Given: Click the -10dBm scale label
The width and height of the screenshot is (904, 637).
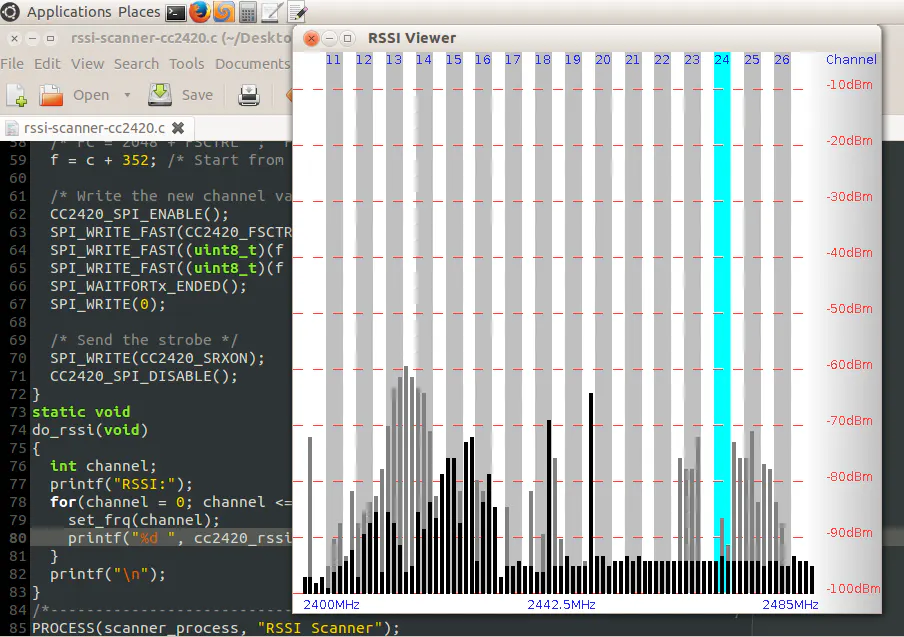Looking at the screenshot, I should [x=849, y=85].
